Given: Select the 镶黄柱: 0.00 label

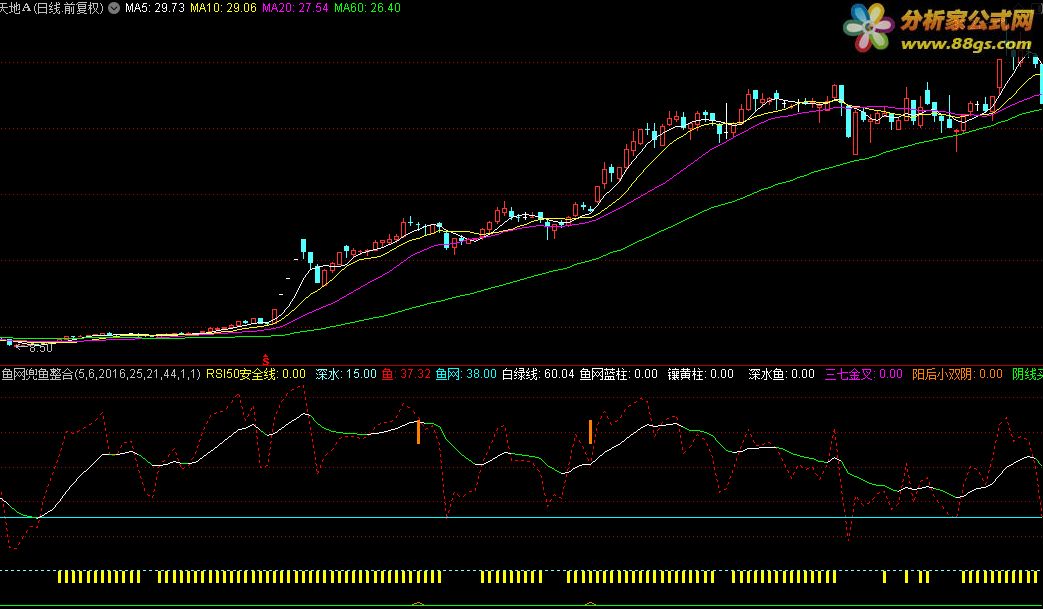Looking at the screenshot, I should [701, 374].
